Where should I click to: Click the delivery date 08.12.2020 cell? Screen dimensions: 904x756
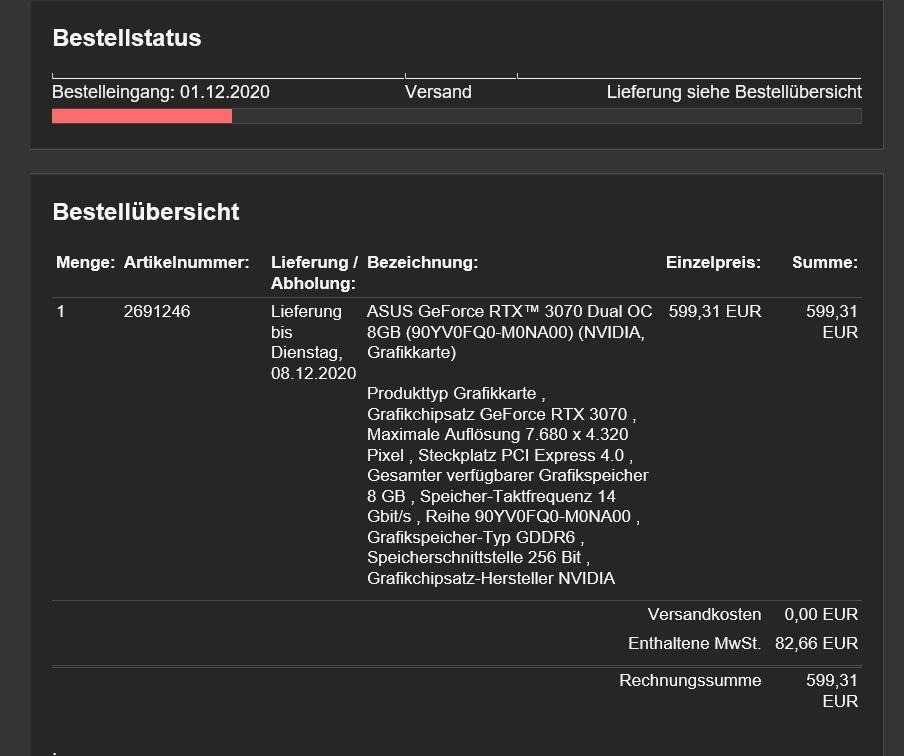313,373
